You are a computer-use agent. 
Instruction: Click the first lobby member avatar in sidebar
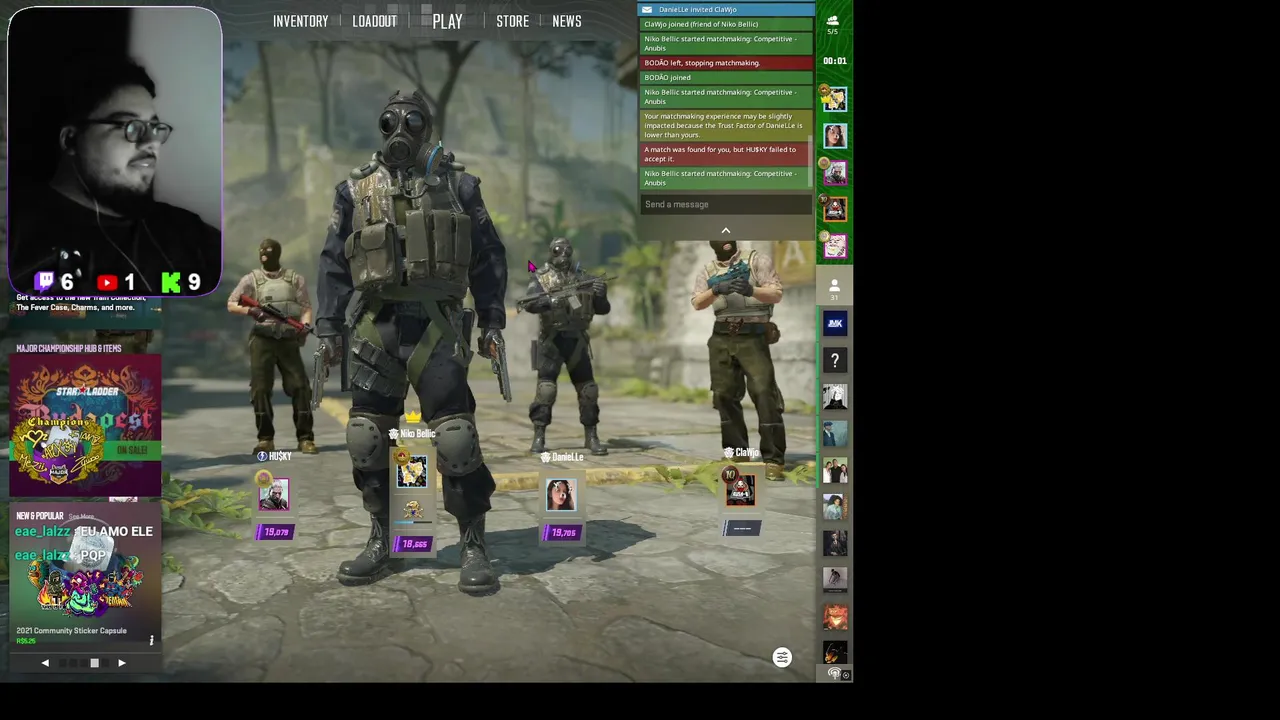835,98
